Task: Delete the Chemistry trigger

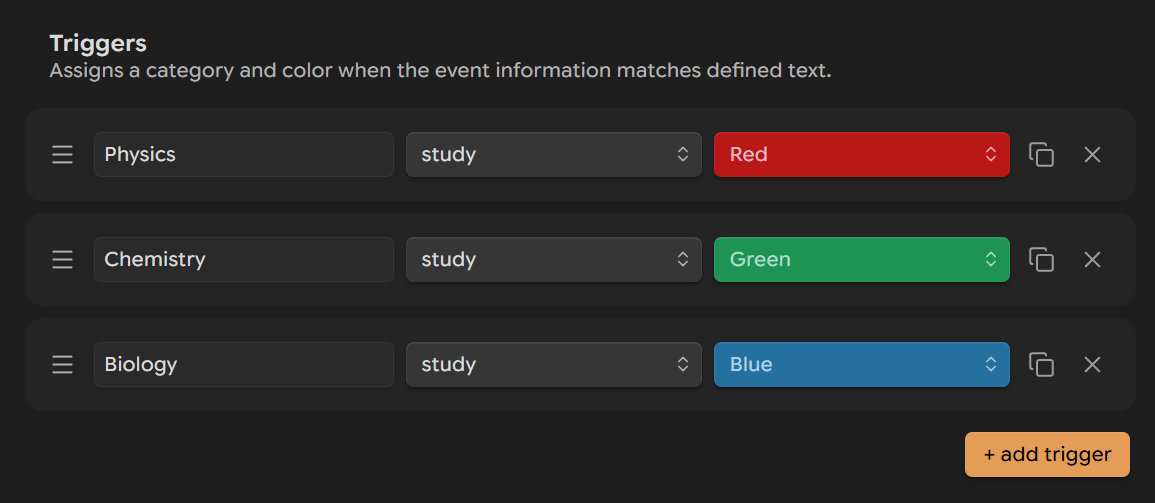Action: [1092, 259]
